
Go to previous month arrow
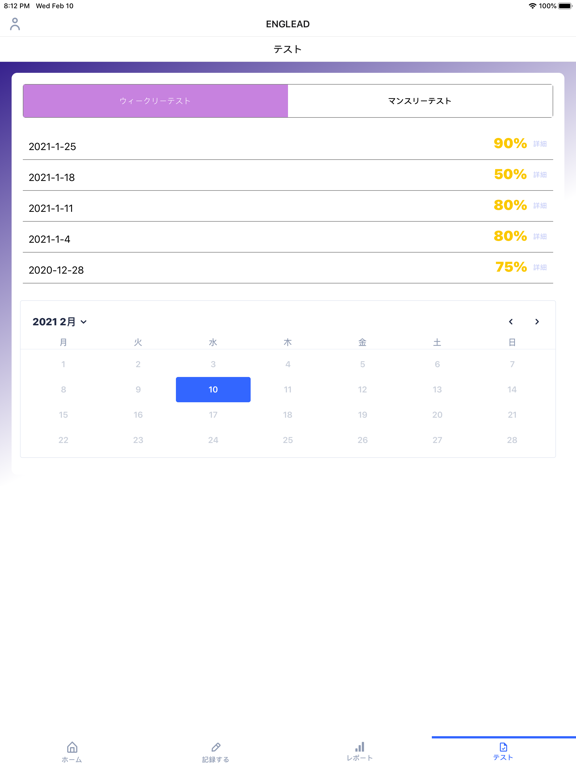click(511, 322)
